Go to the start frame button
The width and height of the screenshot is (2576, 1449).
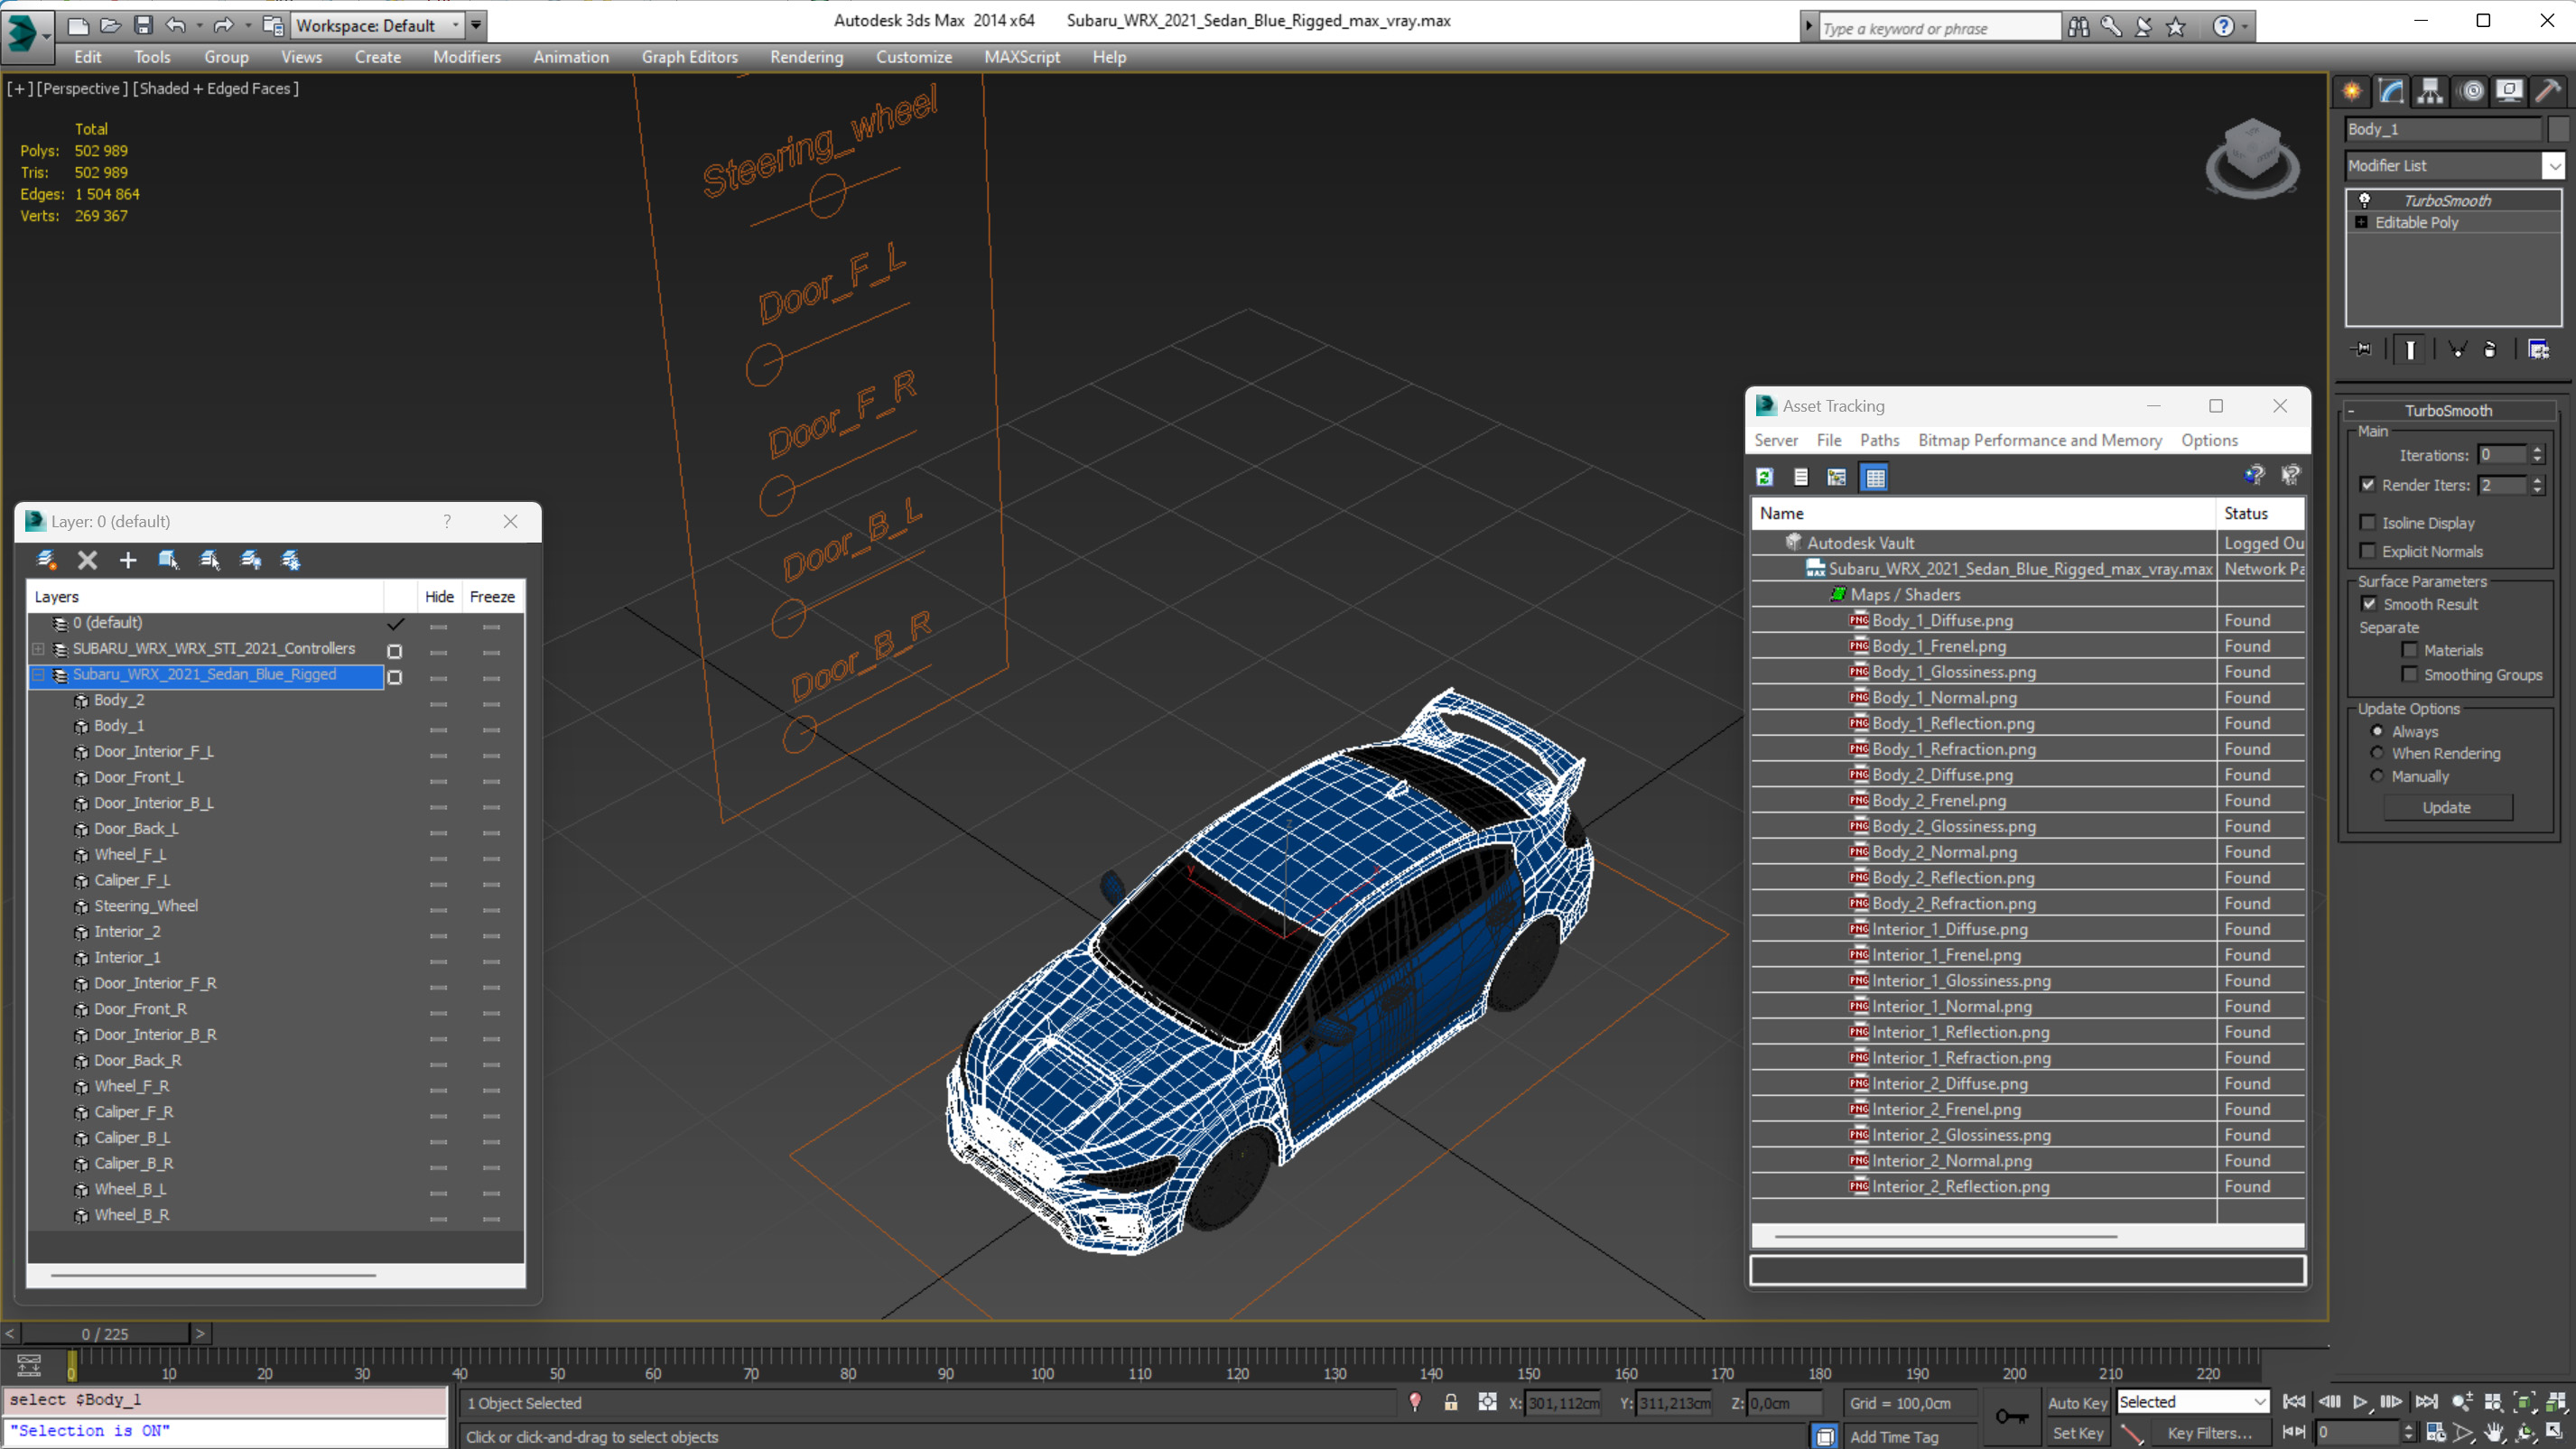pyautogui.click(x=2294, y=1402)
